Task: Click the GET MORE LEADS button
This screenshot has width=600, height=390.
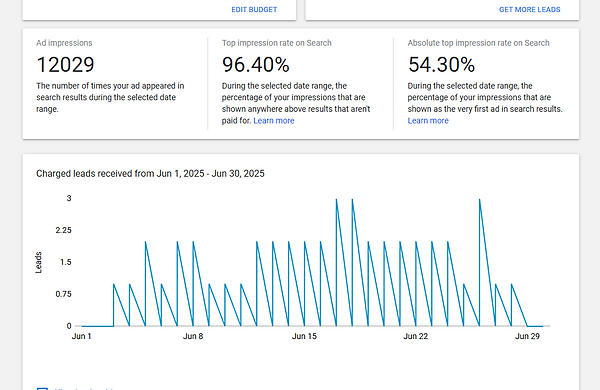Action: point(530,10)
